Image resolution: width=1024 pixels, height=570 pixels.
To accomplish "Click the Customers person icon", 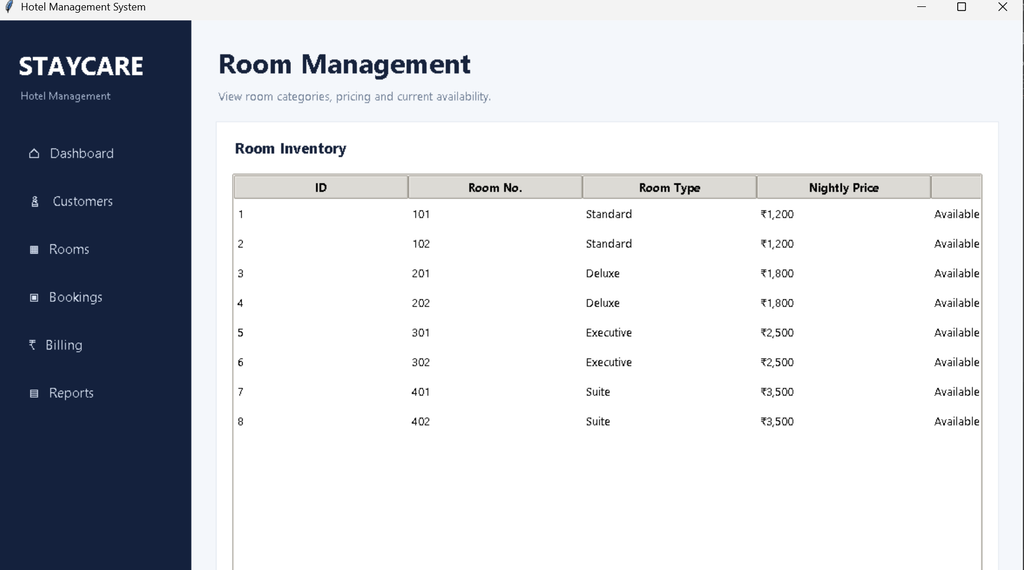I will click(35, 202).
